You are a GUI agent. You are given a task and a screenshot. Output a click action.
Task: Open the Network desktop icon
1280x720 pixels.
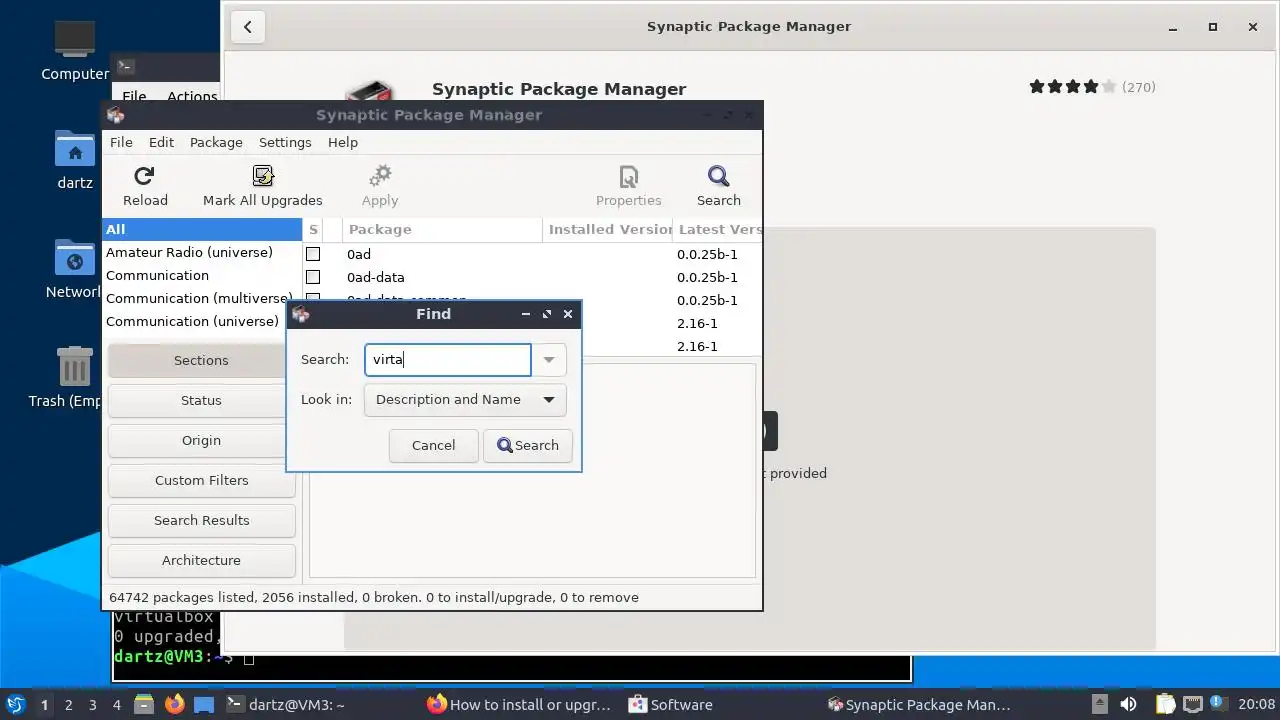pyautogui.click(x=75, y=258)
